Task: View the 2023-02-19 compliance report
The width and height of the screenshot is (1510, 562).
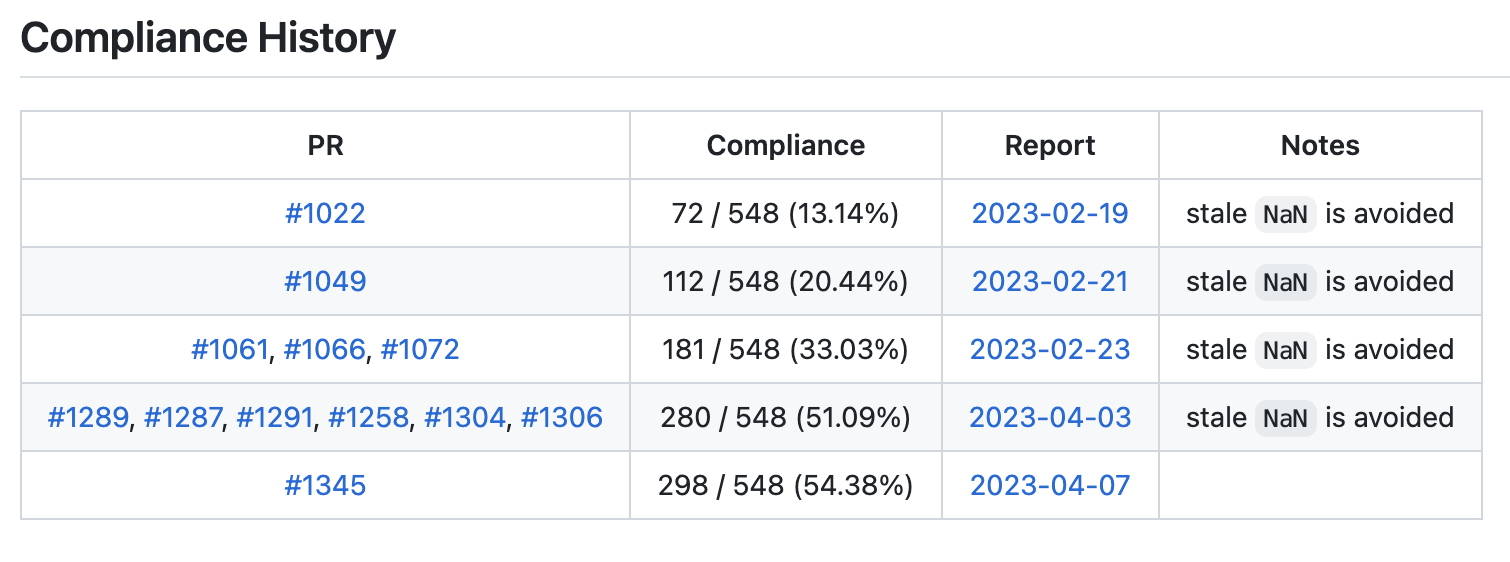Action: point(1050,214)
